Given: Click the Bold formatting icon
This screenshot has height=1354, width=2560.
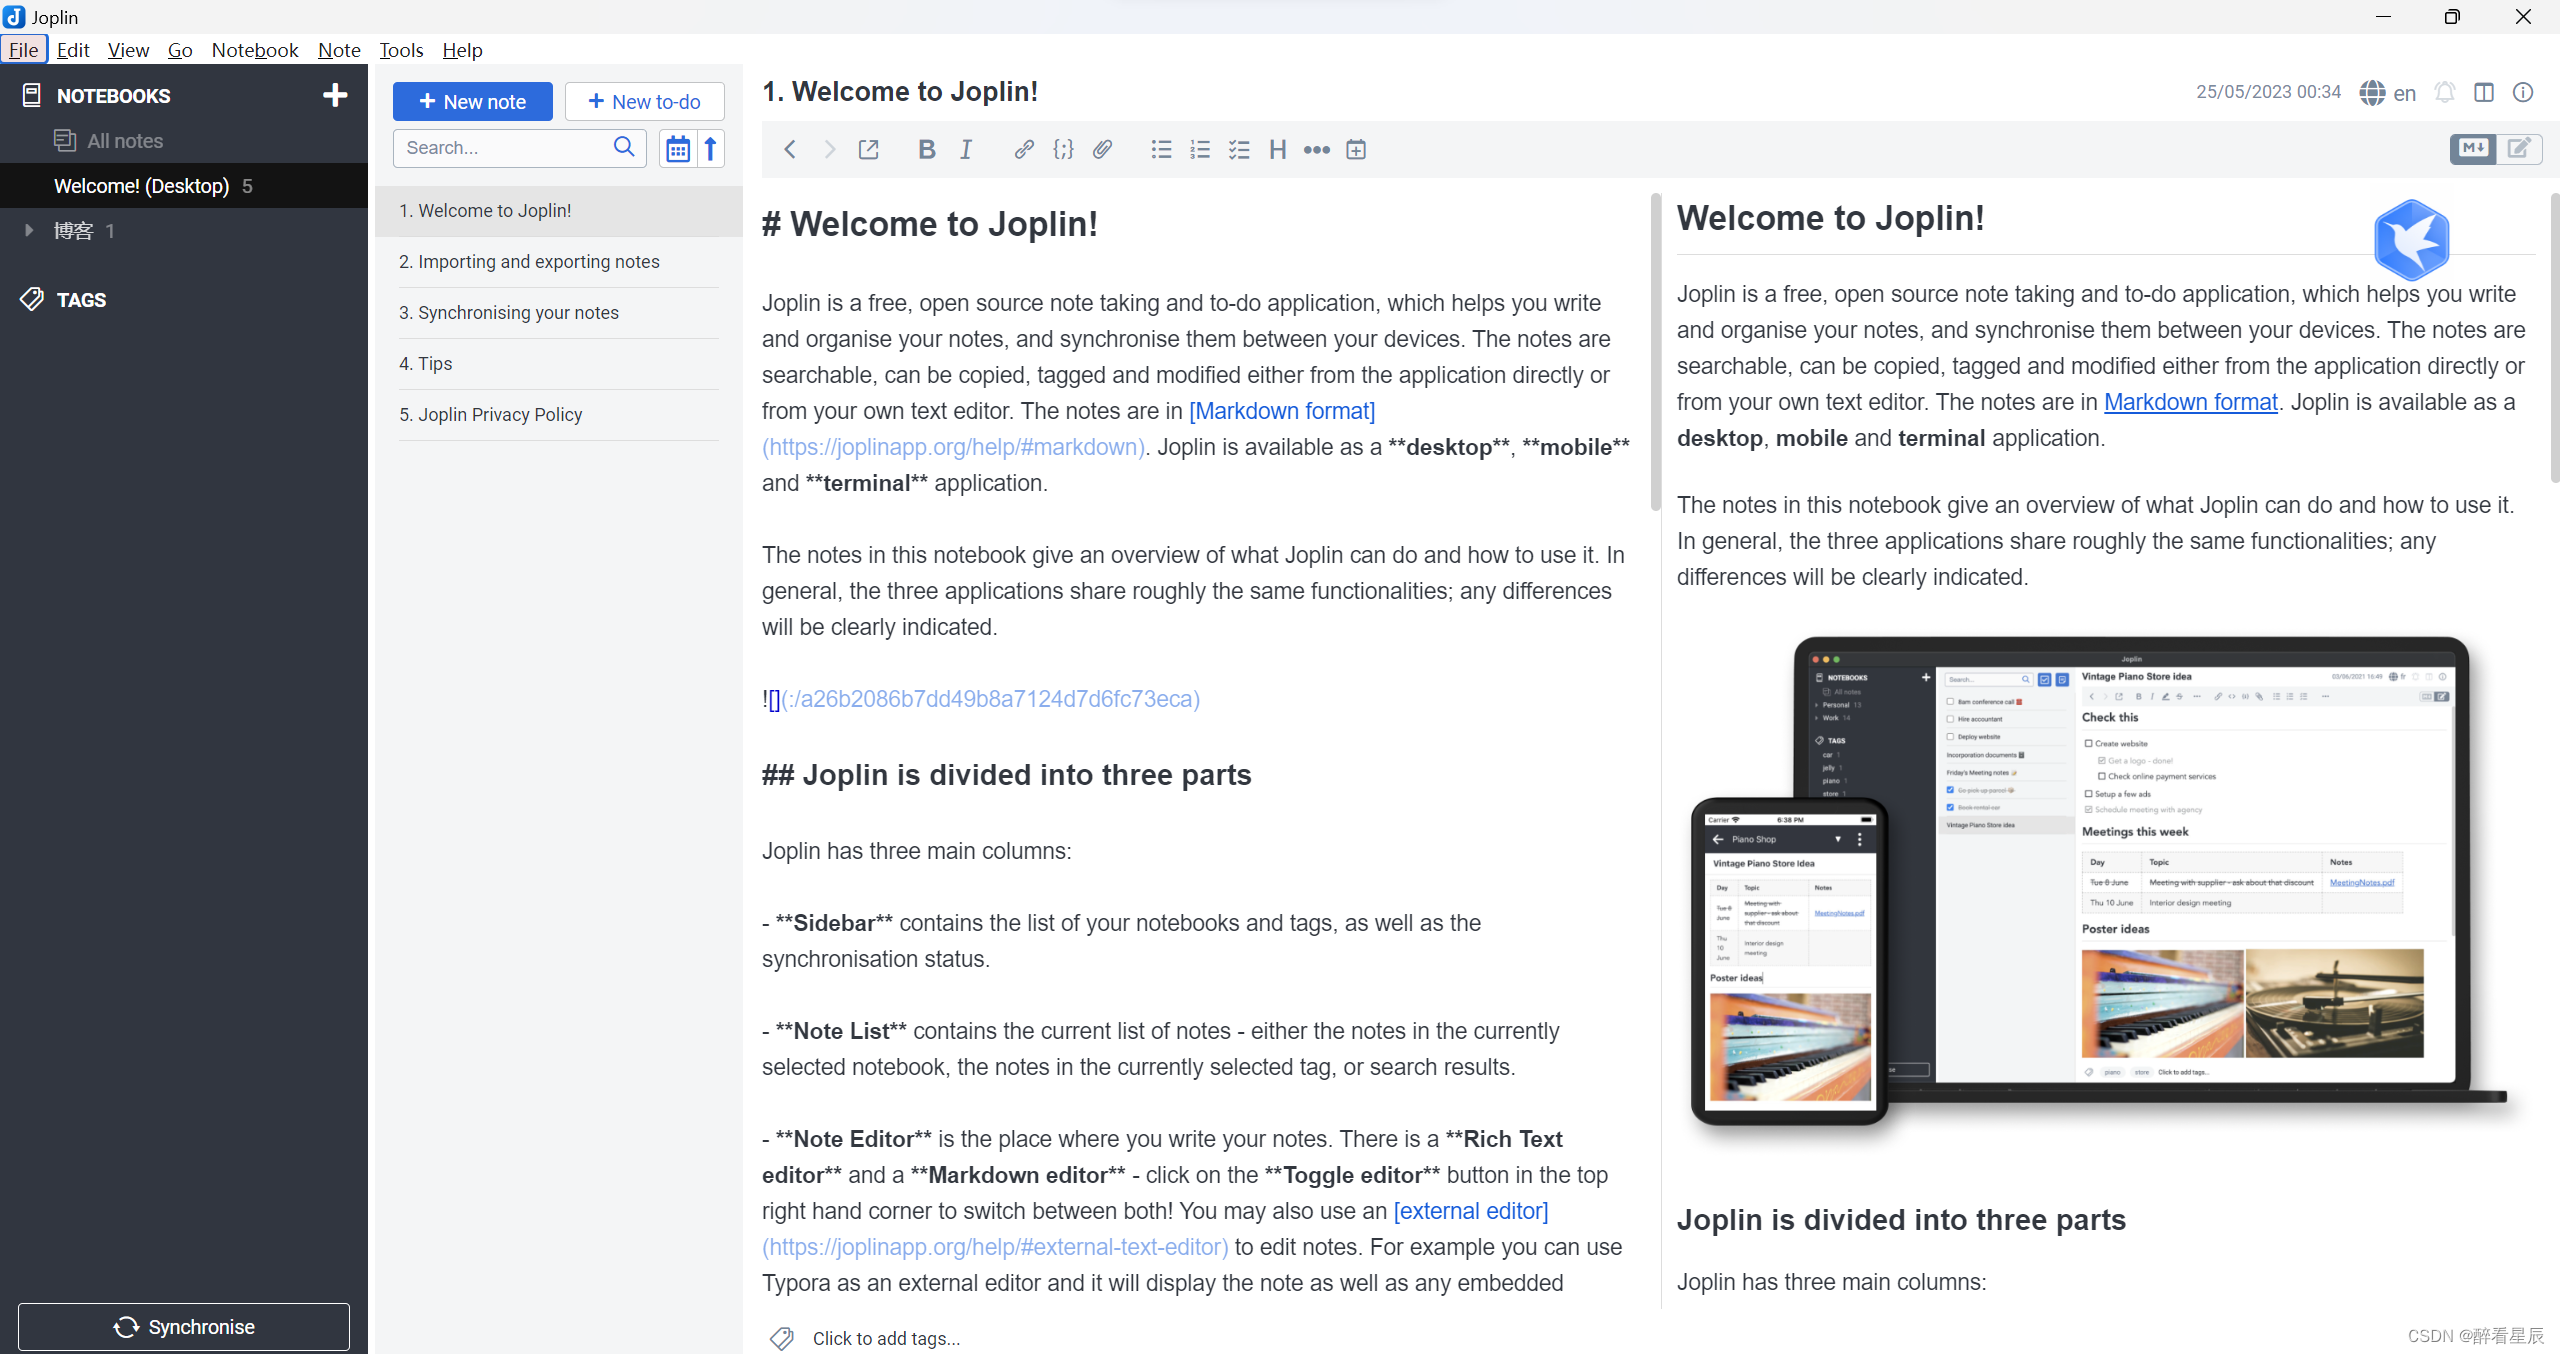Looking at the screenshot, I should [926, 150].
